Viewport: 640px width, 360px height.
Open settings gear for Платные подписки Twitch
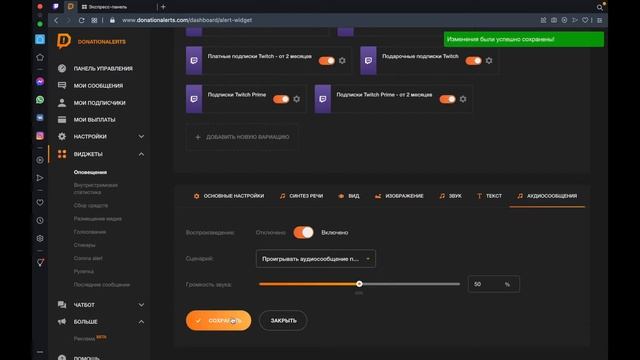pos(342,60)
